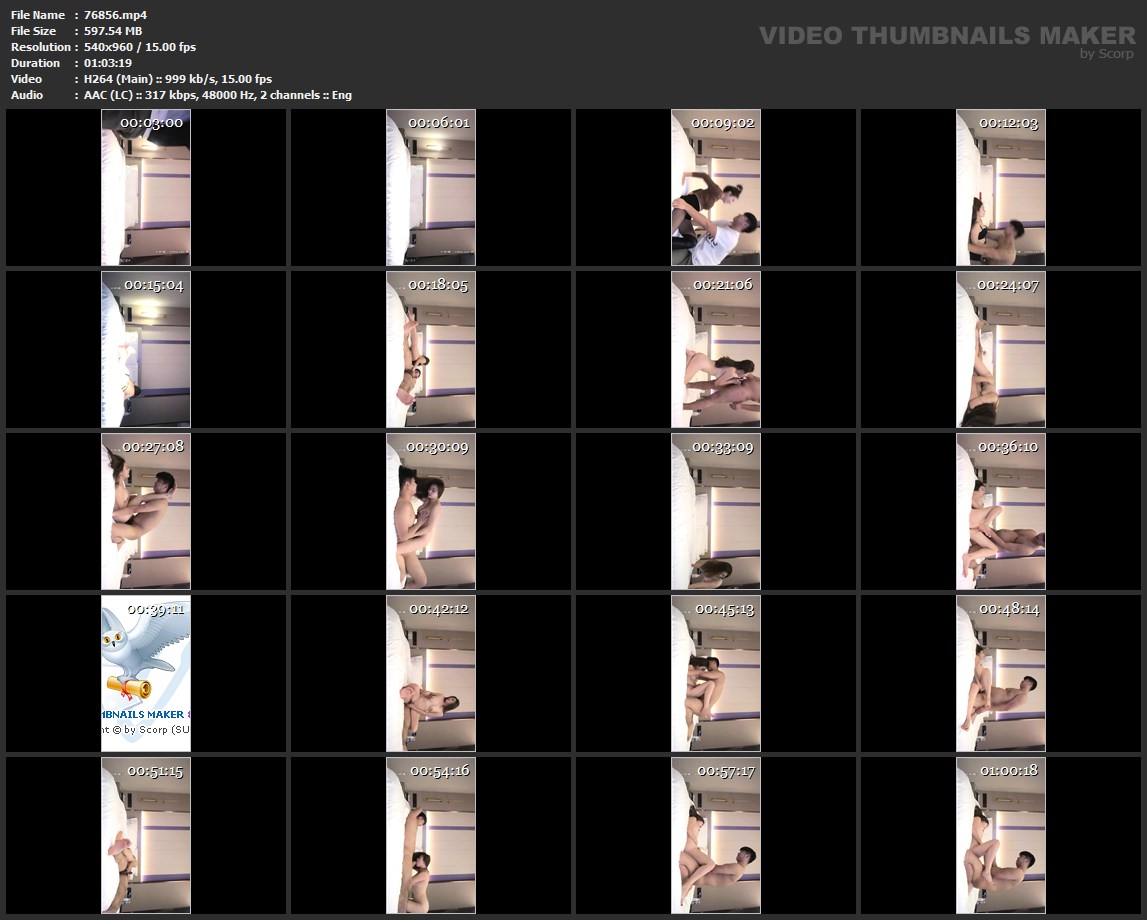Click the 00:24:07 timestamp label
Screen dimensions: 1147x920
(x=1008, y=285)
